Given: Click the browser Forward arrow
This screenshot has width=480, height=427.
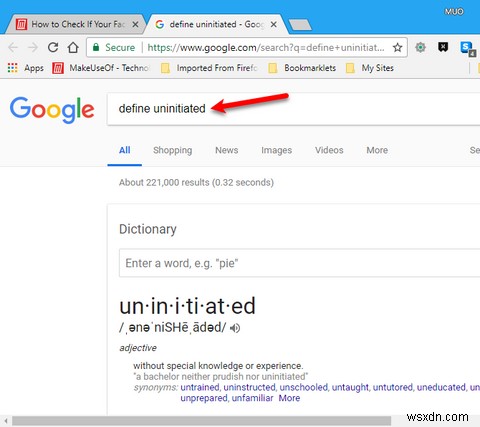Looking at the screenshot, I should point(33,48).
